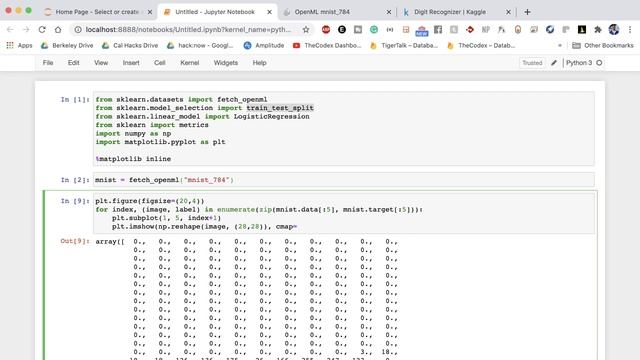This screenshot has height=360, width=640.
Task: Switch to the Digit Recognizer Kaggle tab
Action: pos(456,12)
